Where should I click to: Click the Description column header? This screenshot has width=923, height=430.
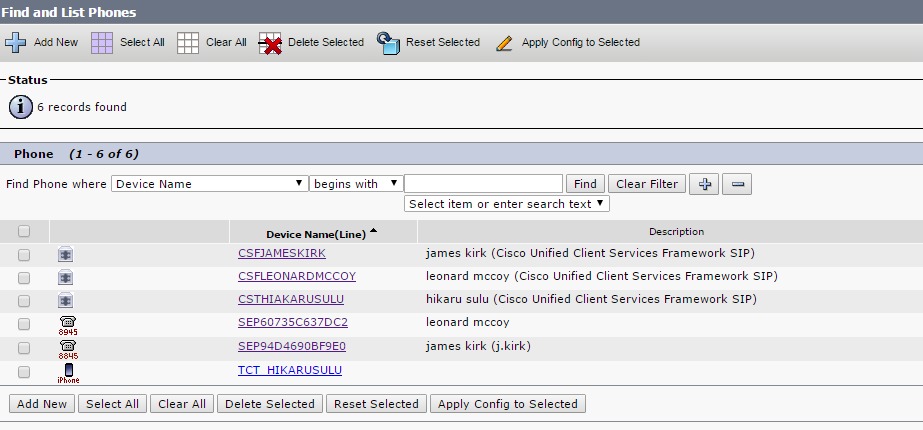676,231
